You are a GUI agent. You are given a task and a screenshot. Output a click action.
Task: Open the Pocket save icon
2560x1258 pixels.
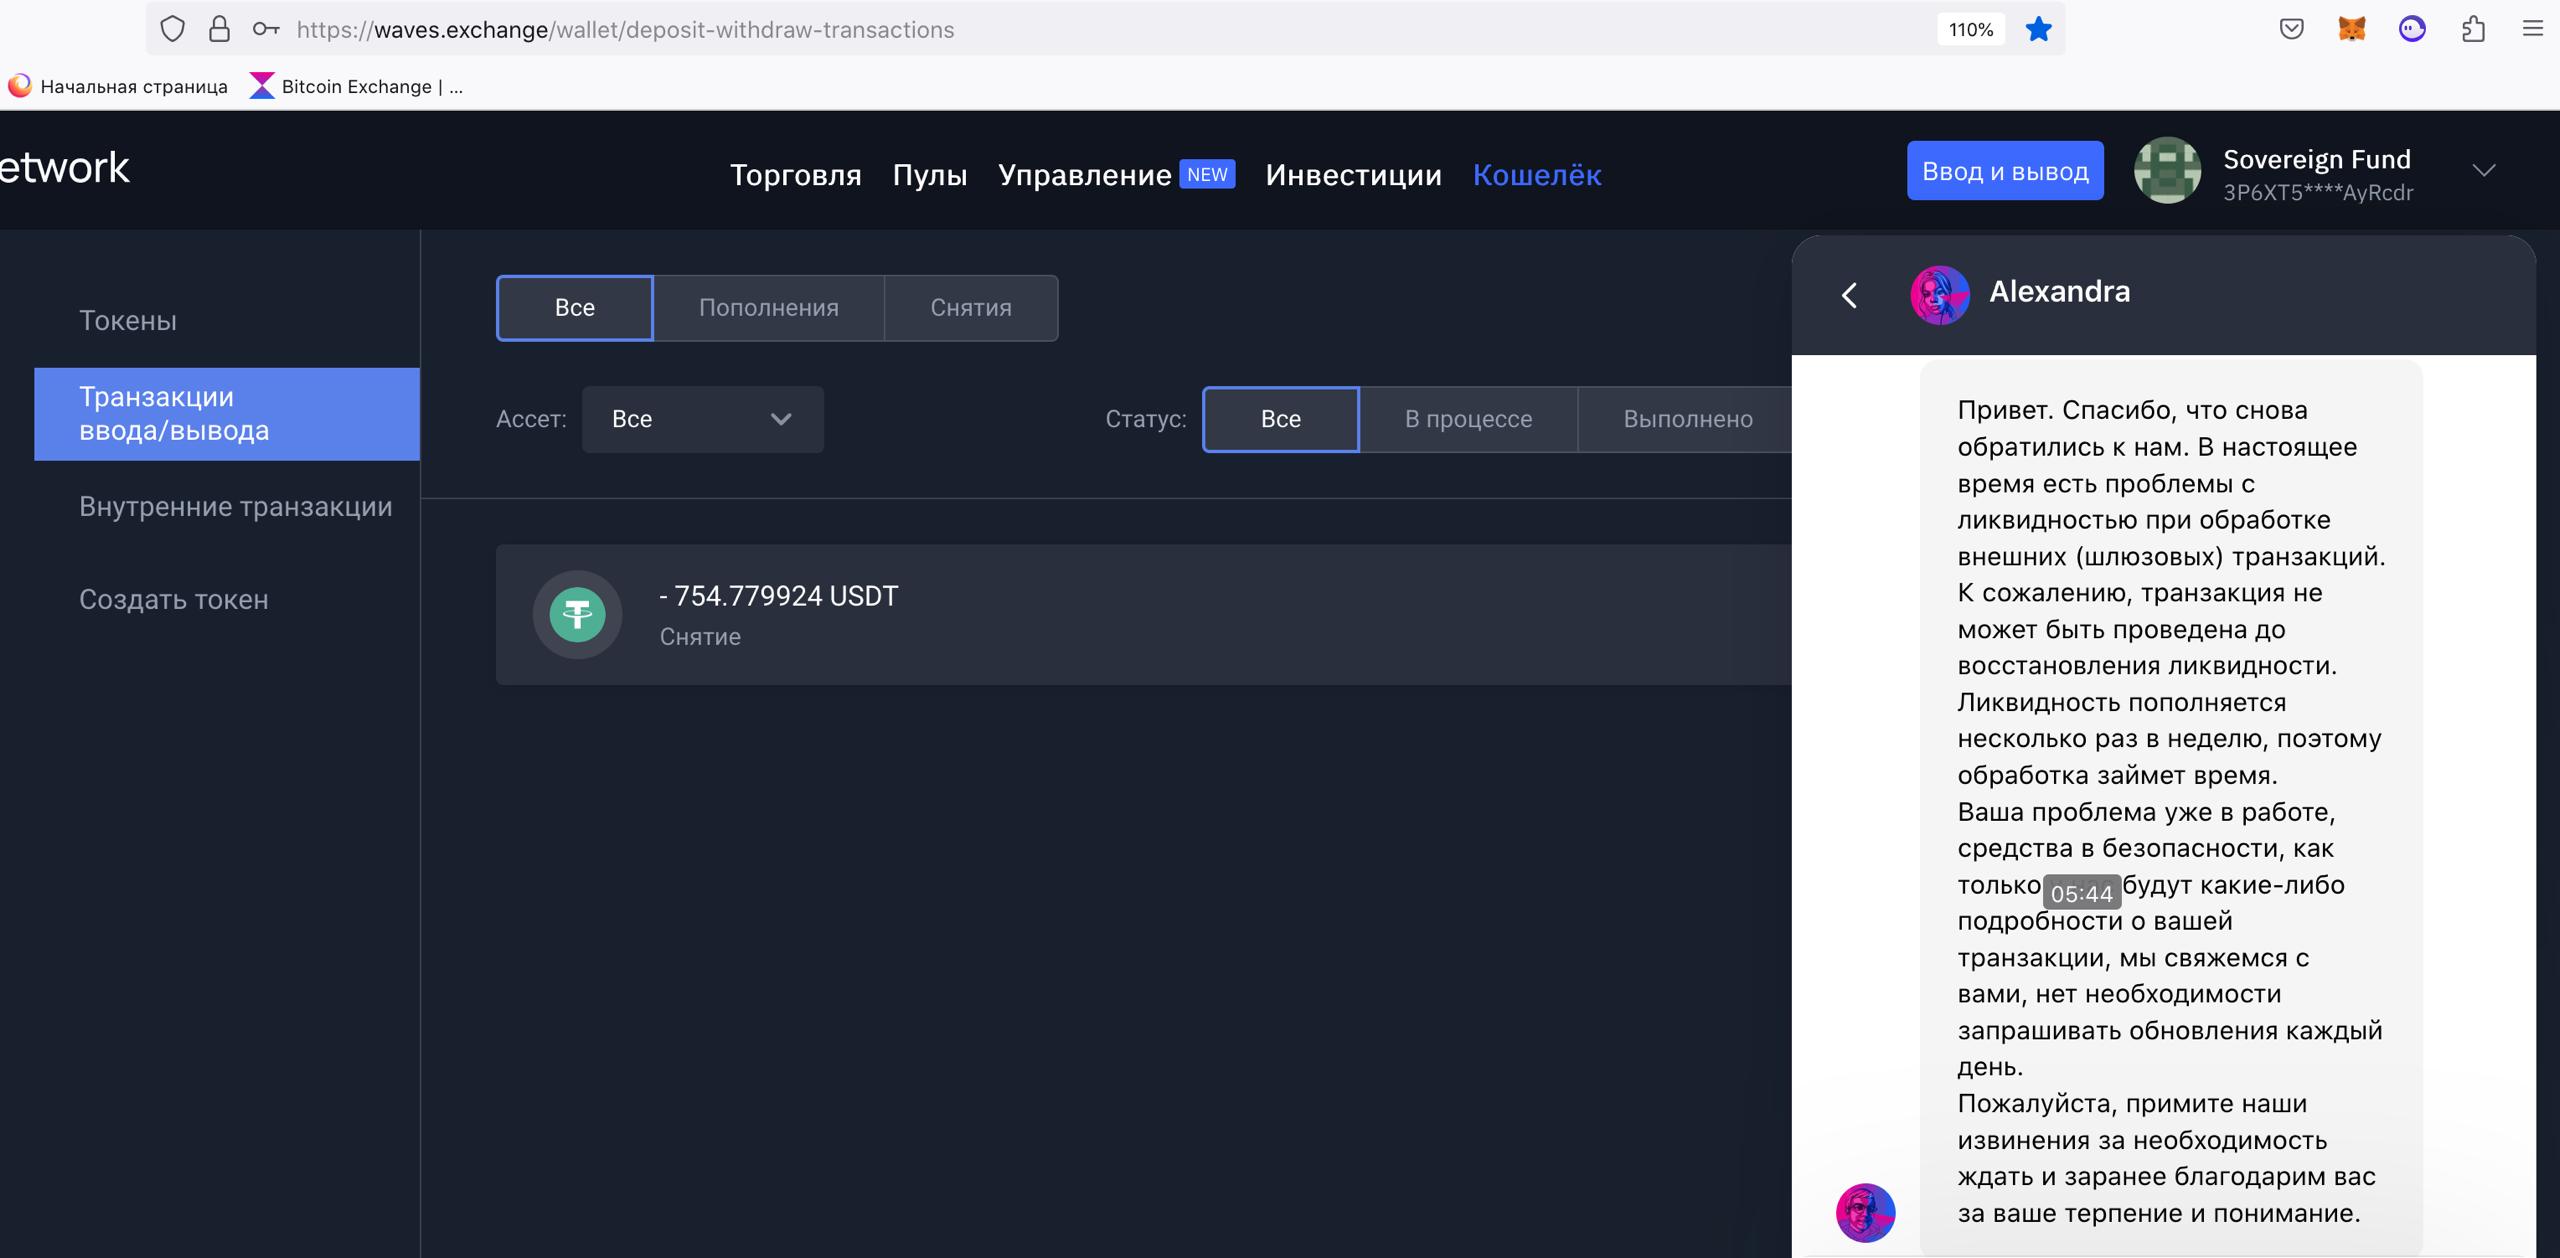[2291, 29]
